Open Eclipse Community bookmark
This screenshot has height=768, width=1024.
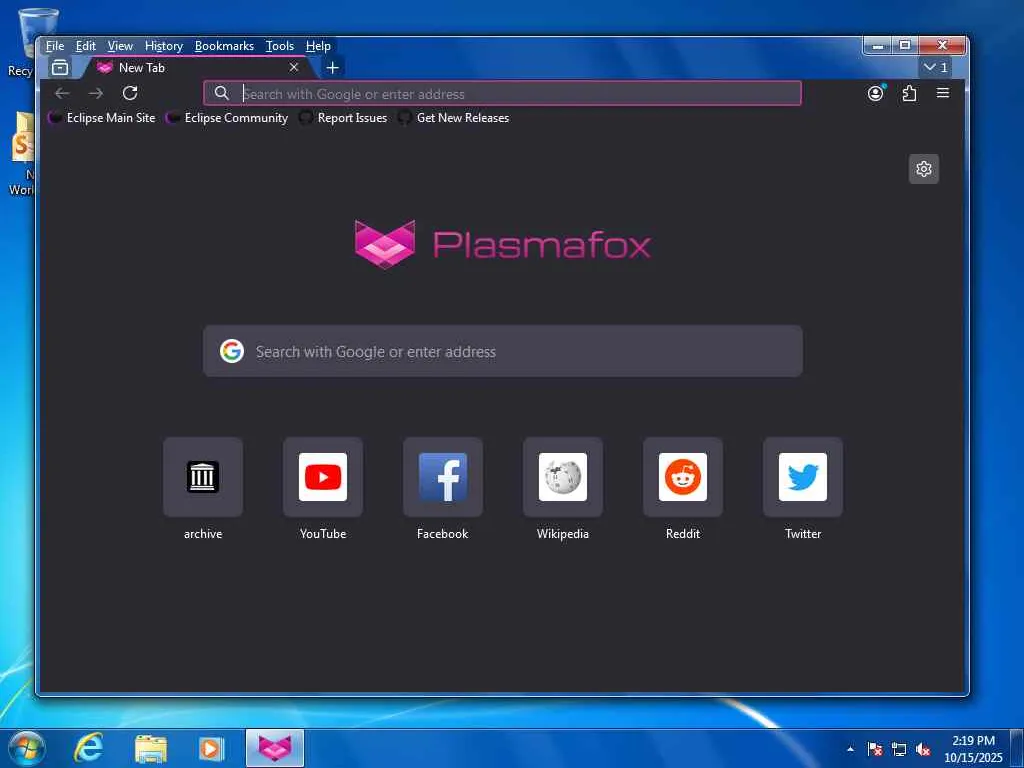coord(227,118)
